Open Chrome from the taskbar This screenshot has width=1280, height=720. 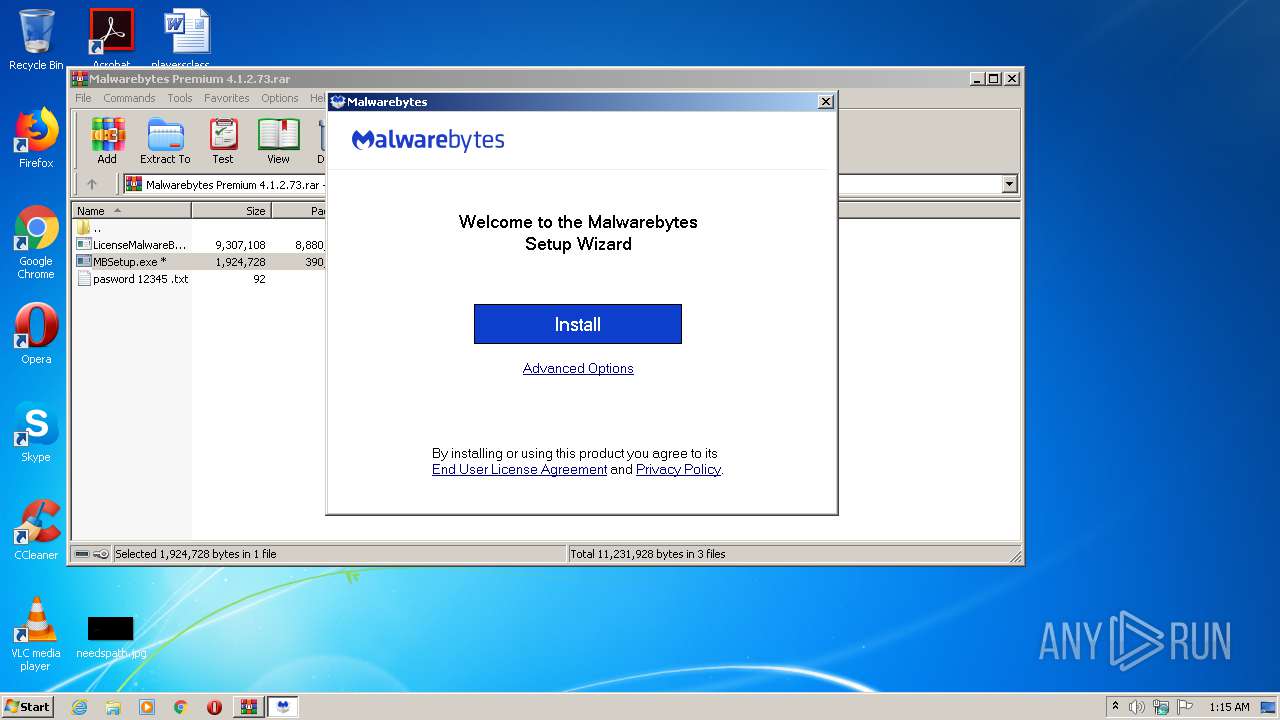(181, 707)
